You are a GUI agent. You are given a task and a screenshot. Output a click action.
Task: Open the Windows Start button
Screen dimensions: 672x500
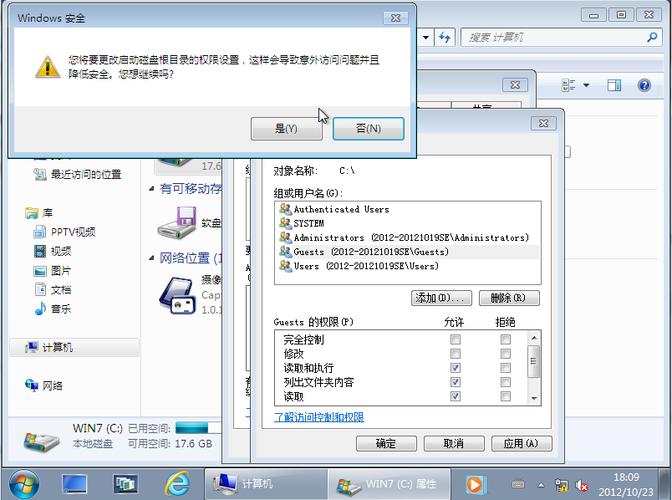tap(24, 484)
